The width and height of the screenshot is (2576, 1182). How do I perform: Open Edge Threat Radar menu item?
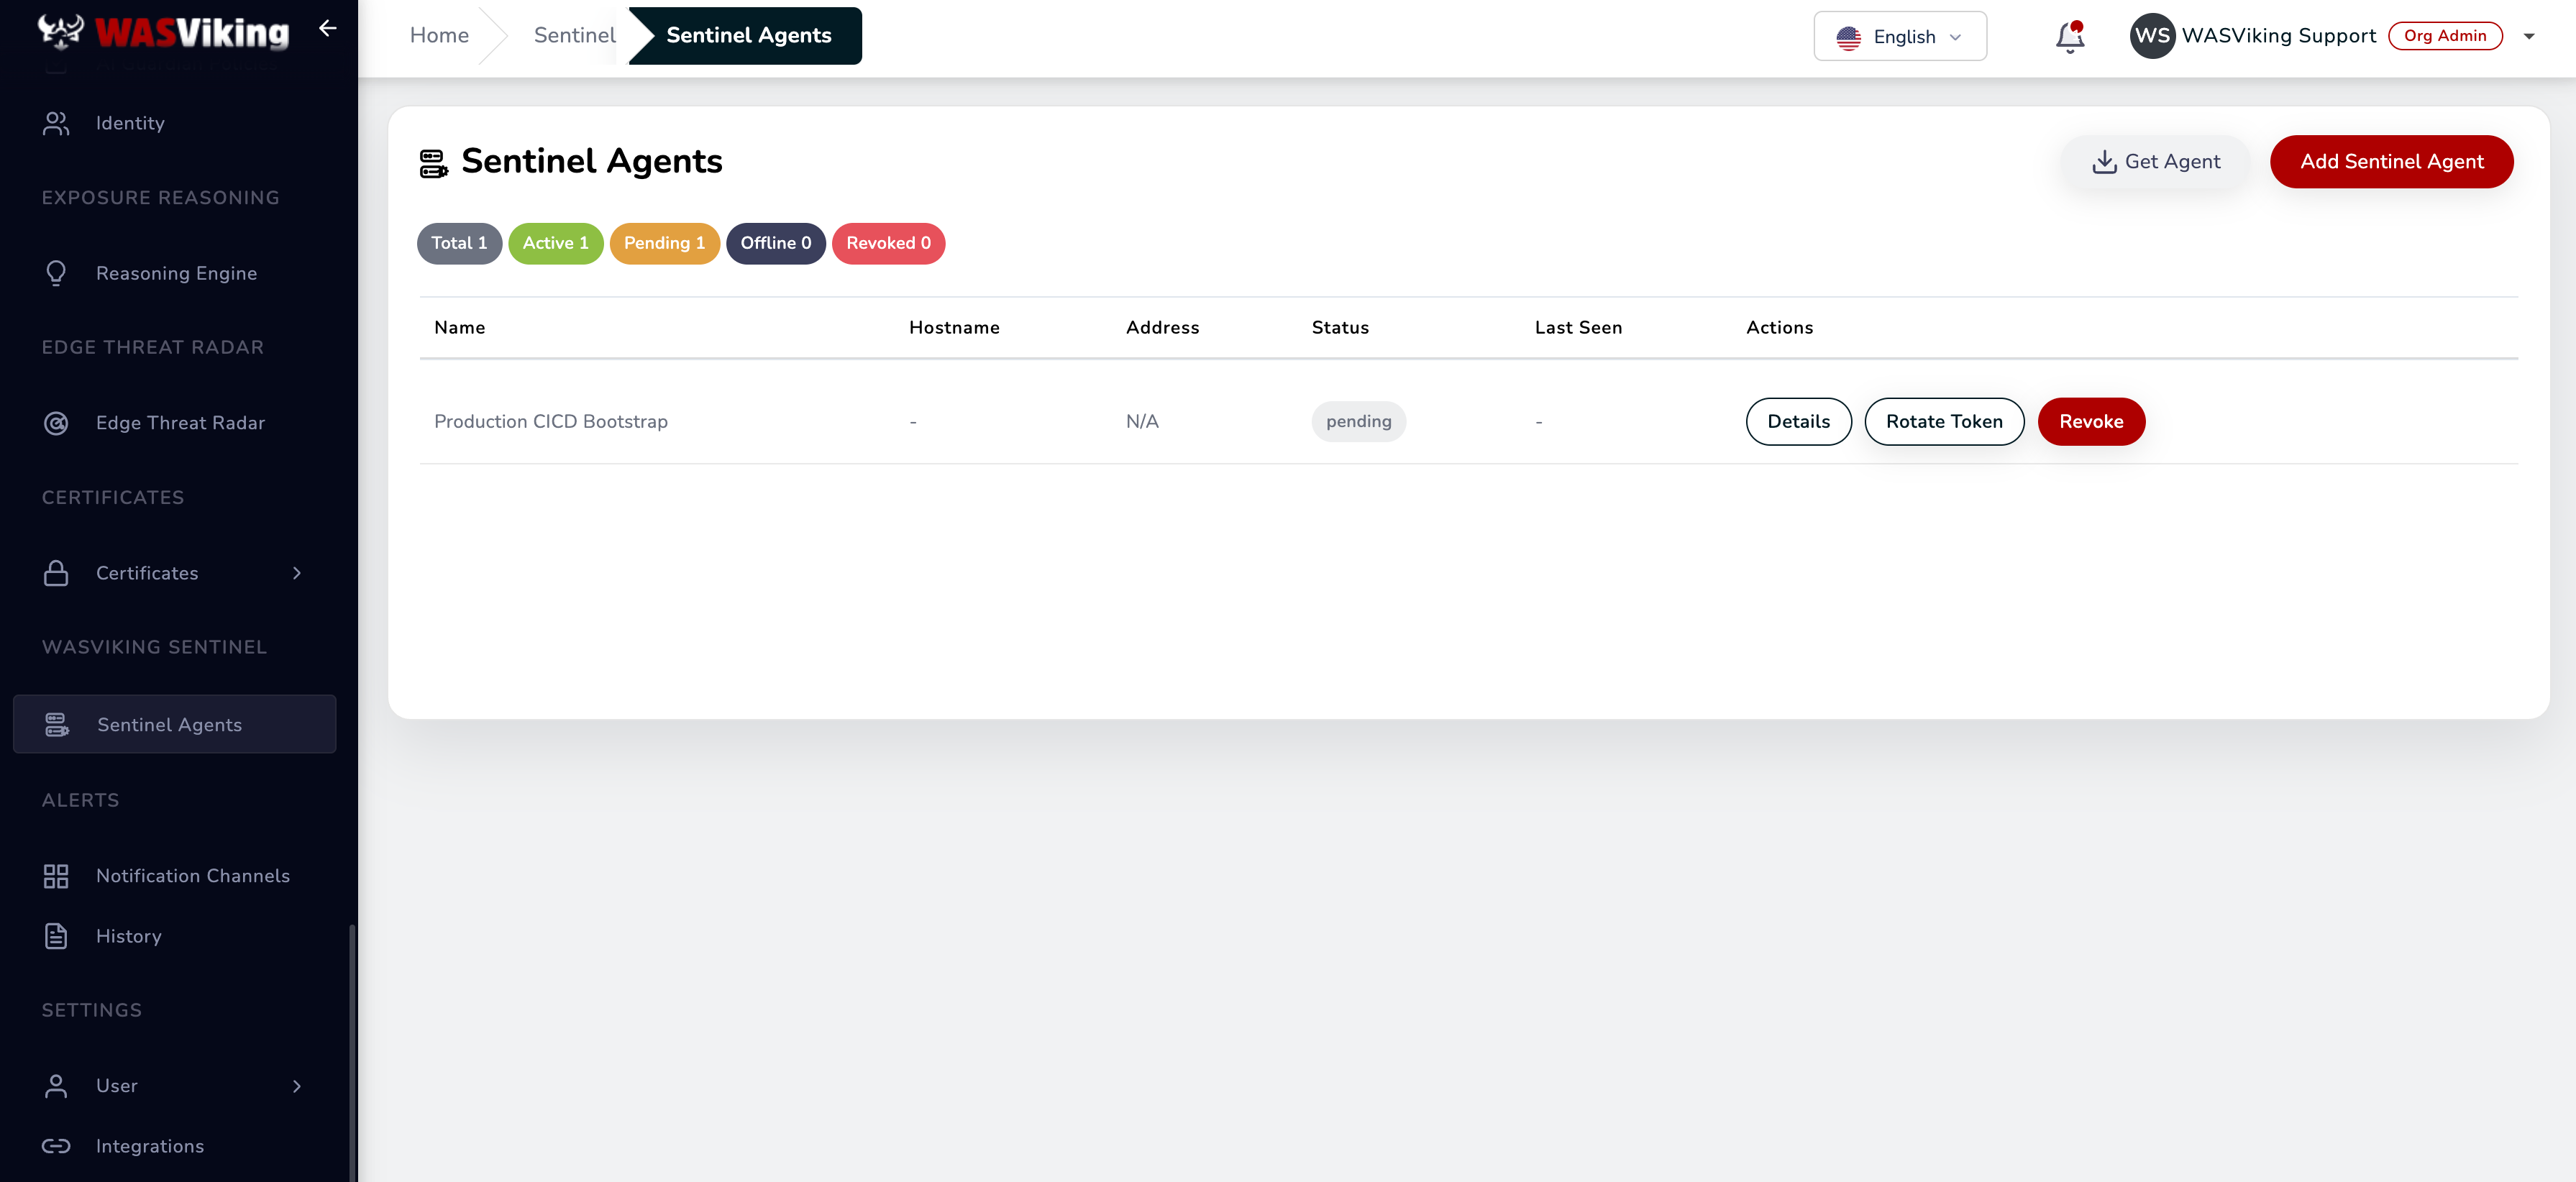coord(175,423)
